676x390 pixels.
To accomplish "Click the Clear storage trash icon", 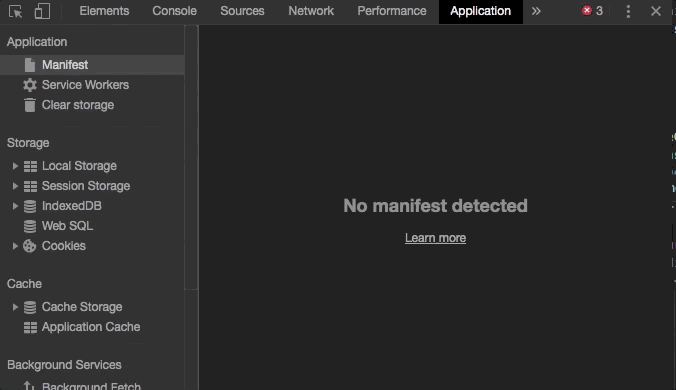I will pyautogui.click(x=30, y=105).
